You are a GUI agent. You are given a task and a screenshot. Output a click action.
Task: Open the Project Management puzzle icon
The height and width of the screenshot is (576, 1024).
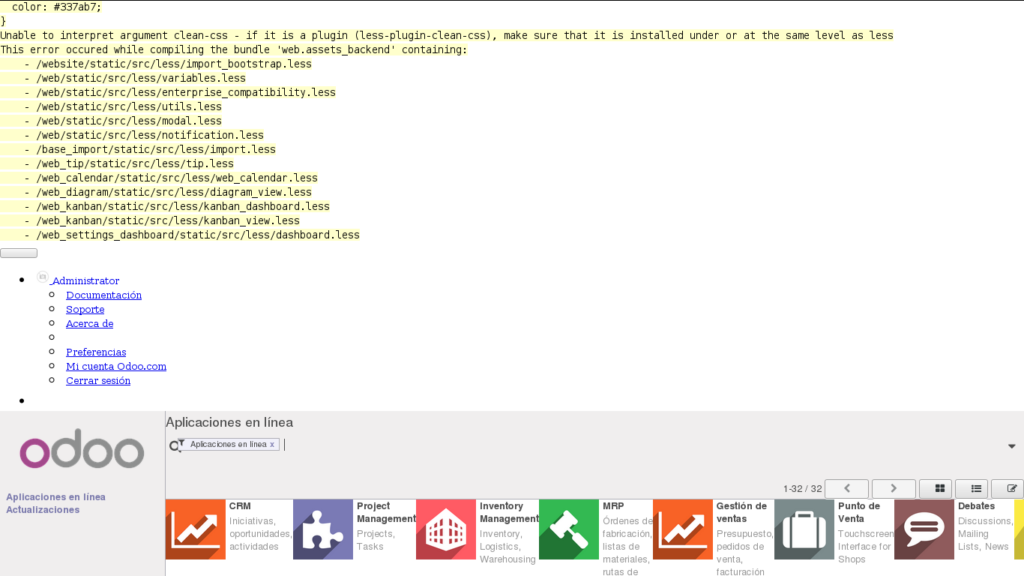(x=323, y=530)
